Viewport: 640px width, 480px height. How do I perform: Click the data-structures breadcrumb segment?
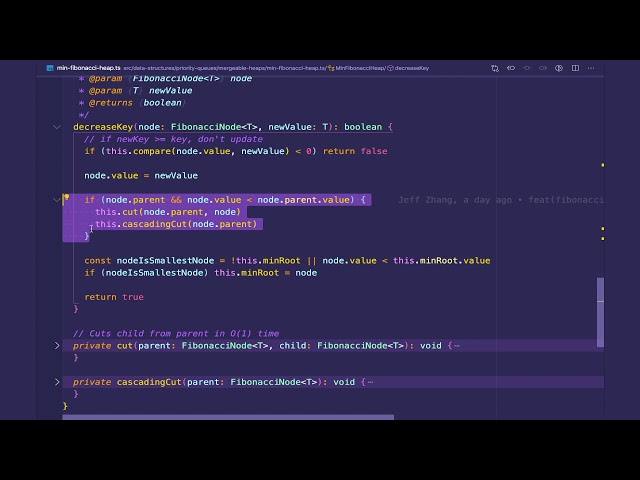point(153,68)
